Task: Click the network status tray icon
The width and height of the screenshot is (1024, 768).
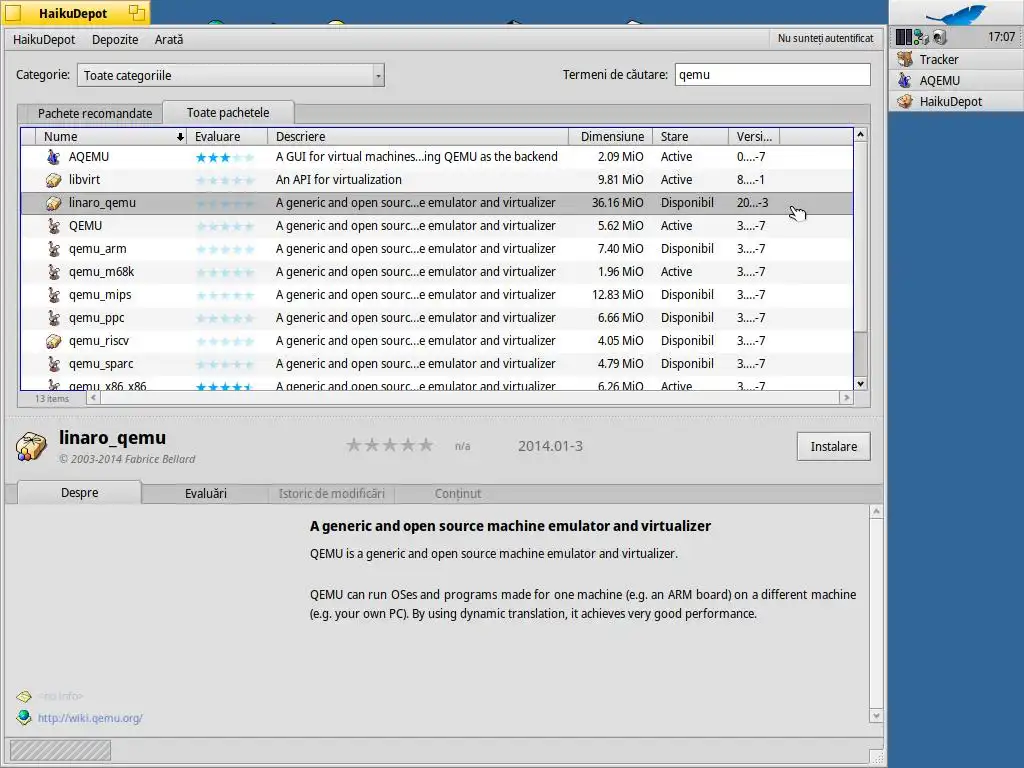Action: point(921,37)
